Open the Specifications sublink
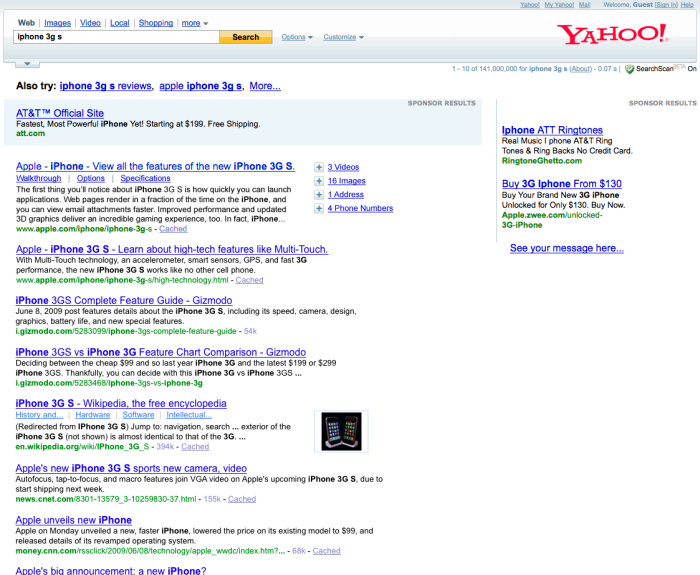The width and height of the screenshot is (700, 575). [146, 178]
